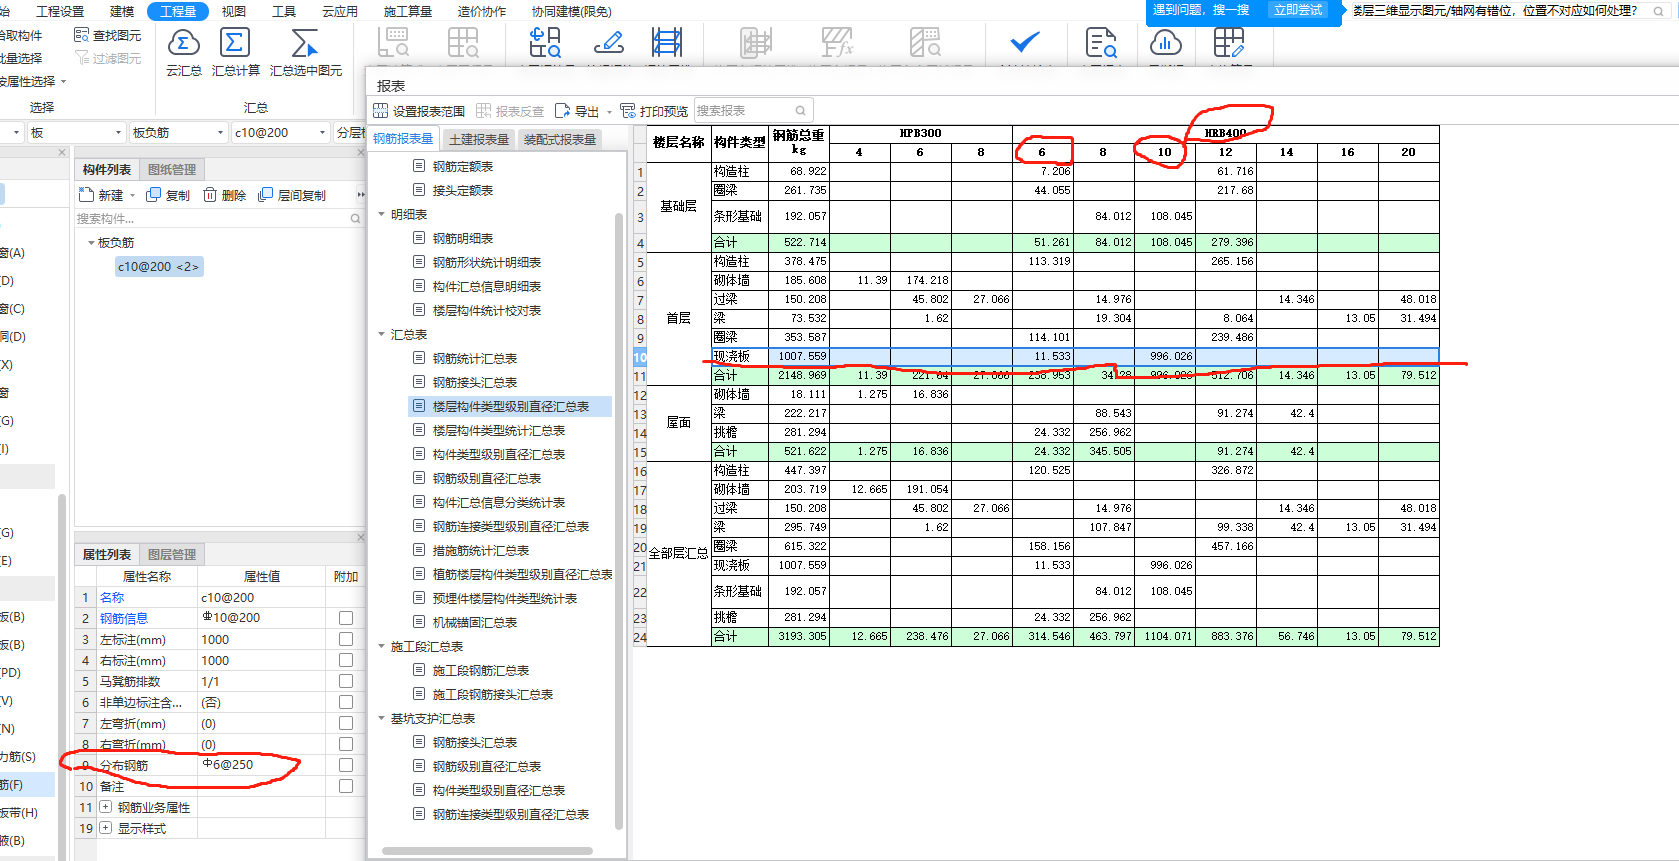Click magnifier icon in 搜索构件 box
This screenshot has width=1679, height=861.
(355, 218)
